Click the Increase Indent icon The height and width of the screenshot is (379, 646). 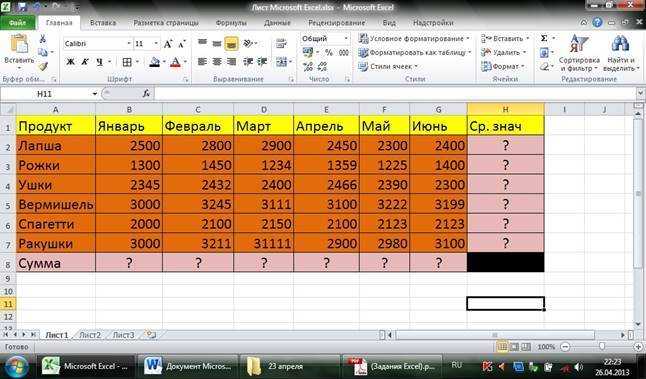coord(262,62)
